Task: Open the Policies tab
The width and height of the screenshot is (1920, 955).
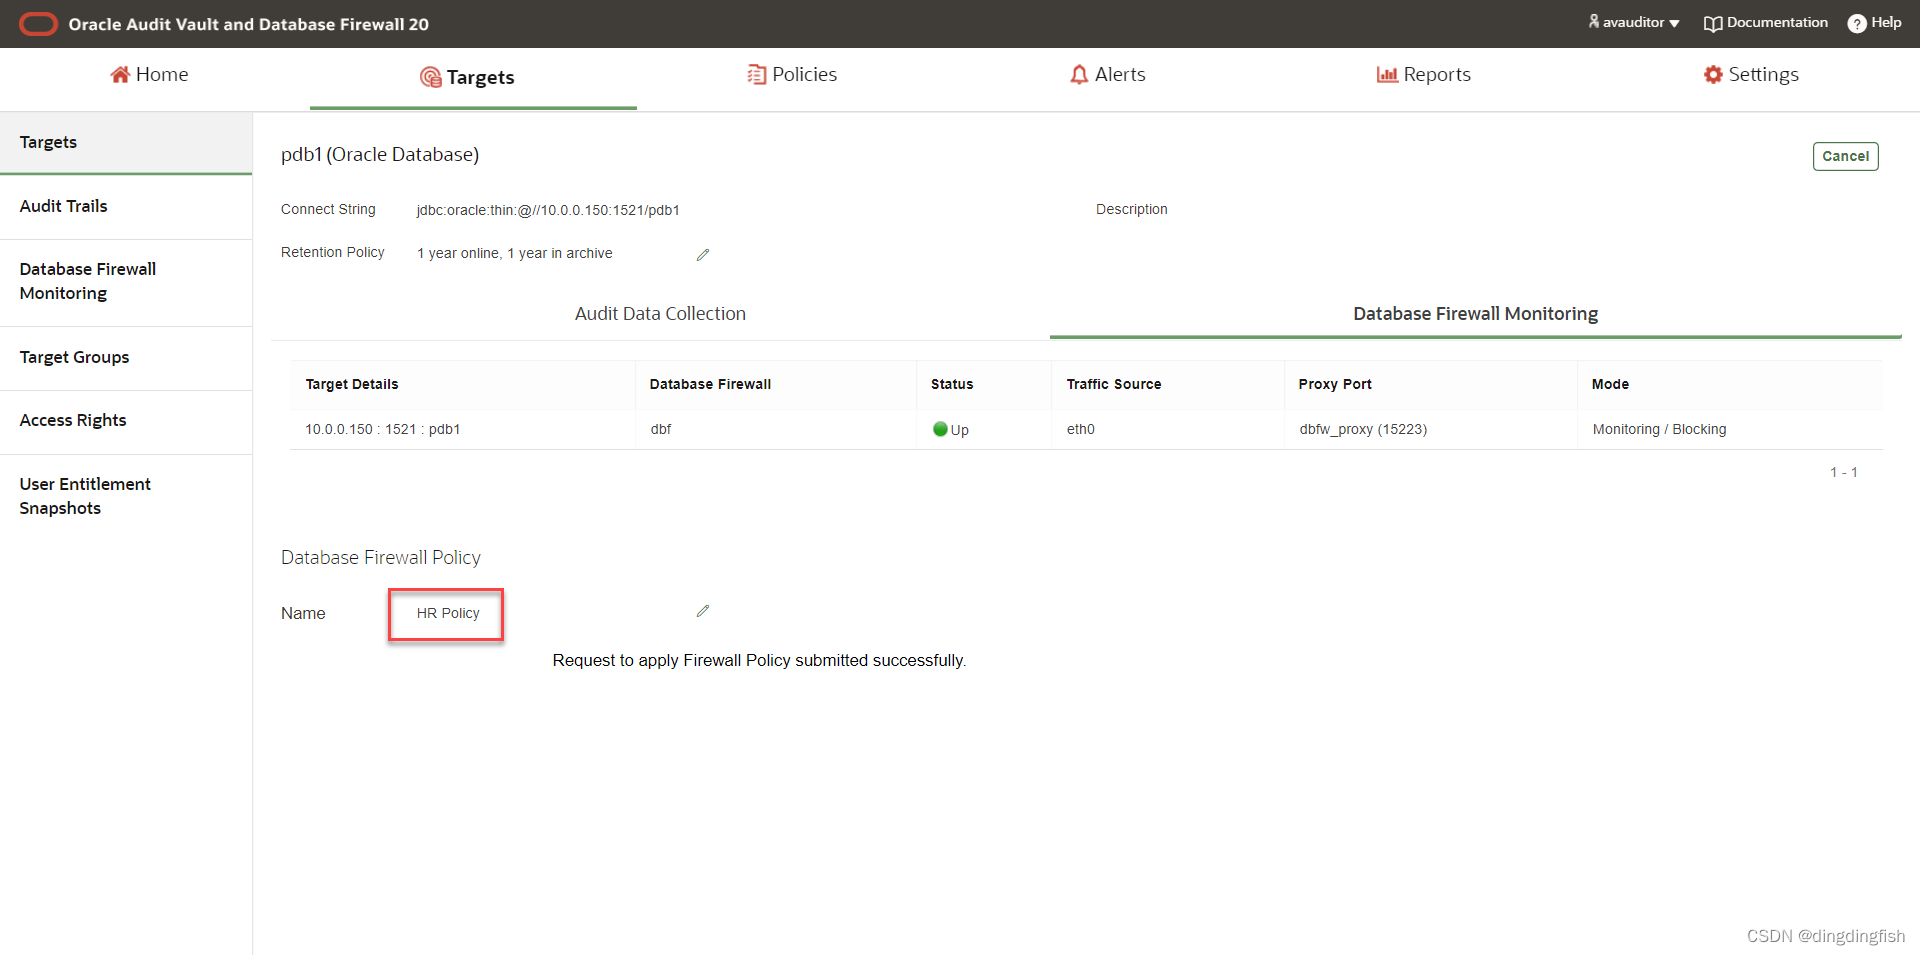Action: [x=792, y=74]
